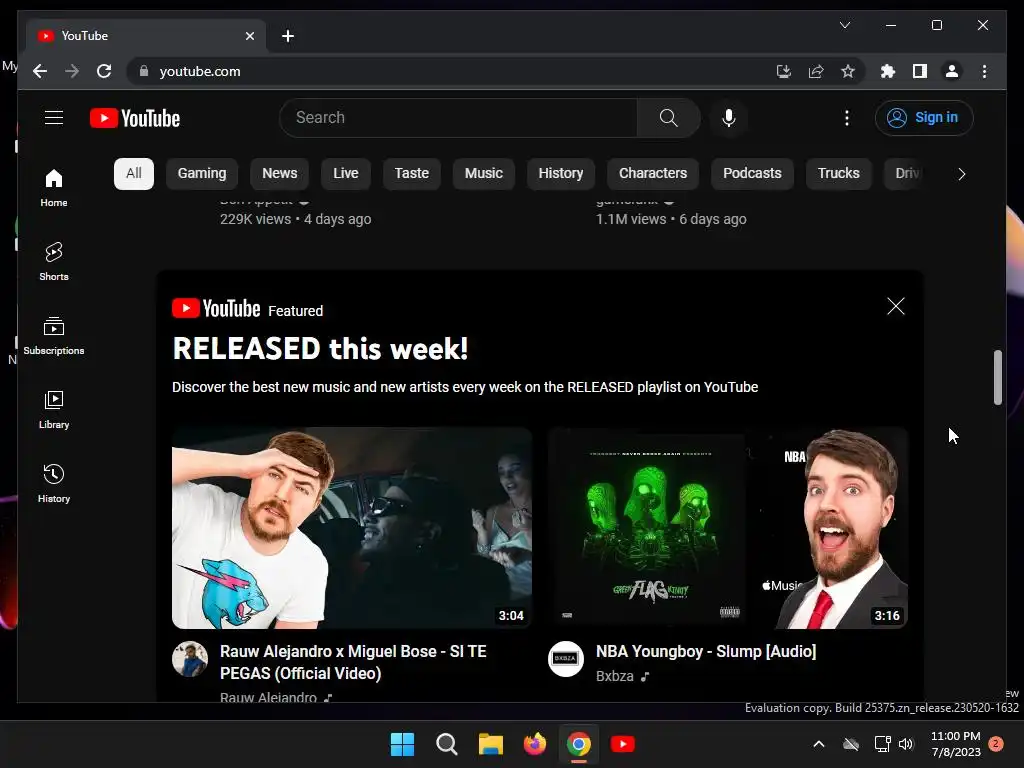Open the Chrome profile icon
This screenshot has height=768, width=1024.
point(952,71)
